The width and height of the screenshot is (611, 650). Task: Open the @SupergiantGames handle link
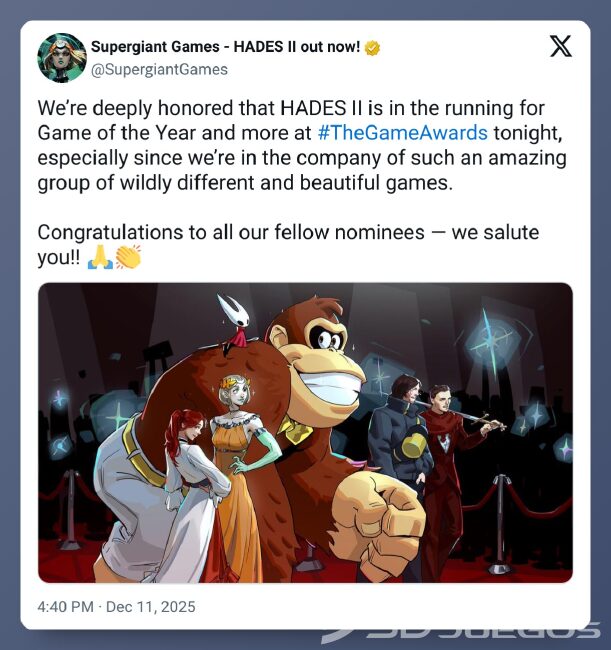pyautogui.click(x=159, y=69)
